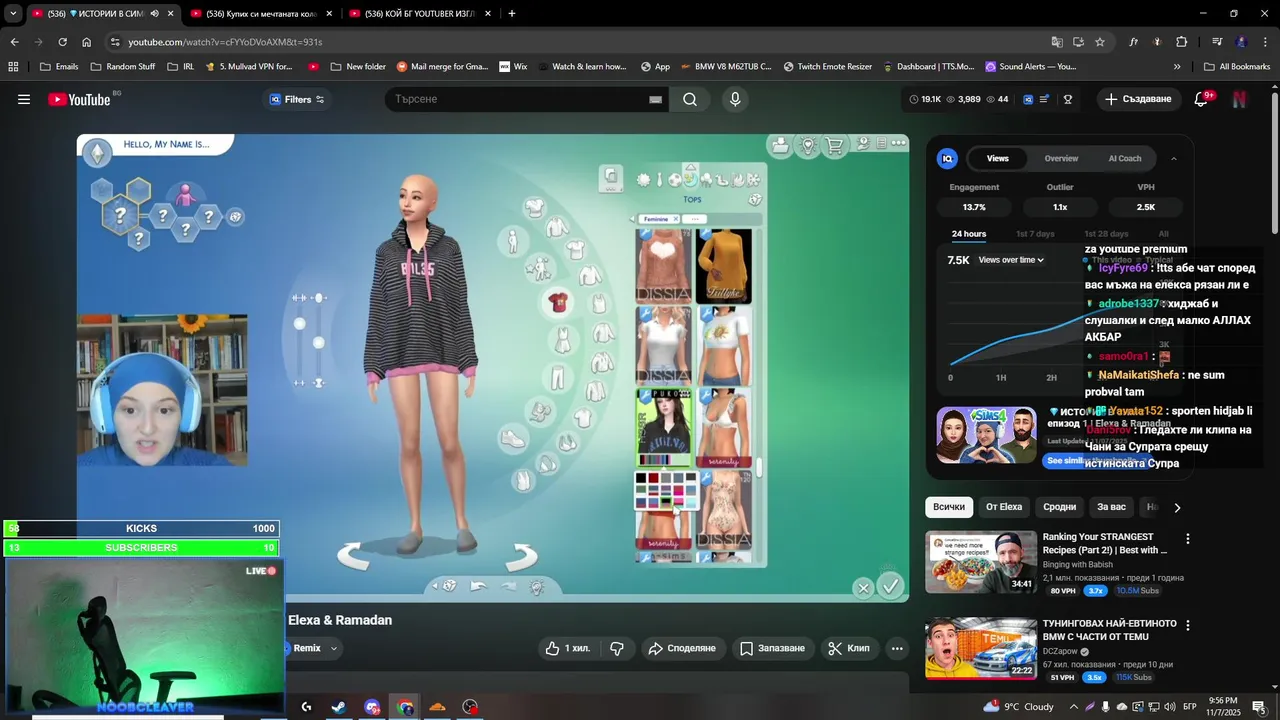1280x720 pixels.
Task: Click the Запазване save button
Action: (x=772, y=648)
